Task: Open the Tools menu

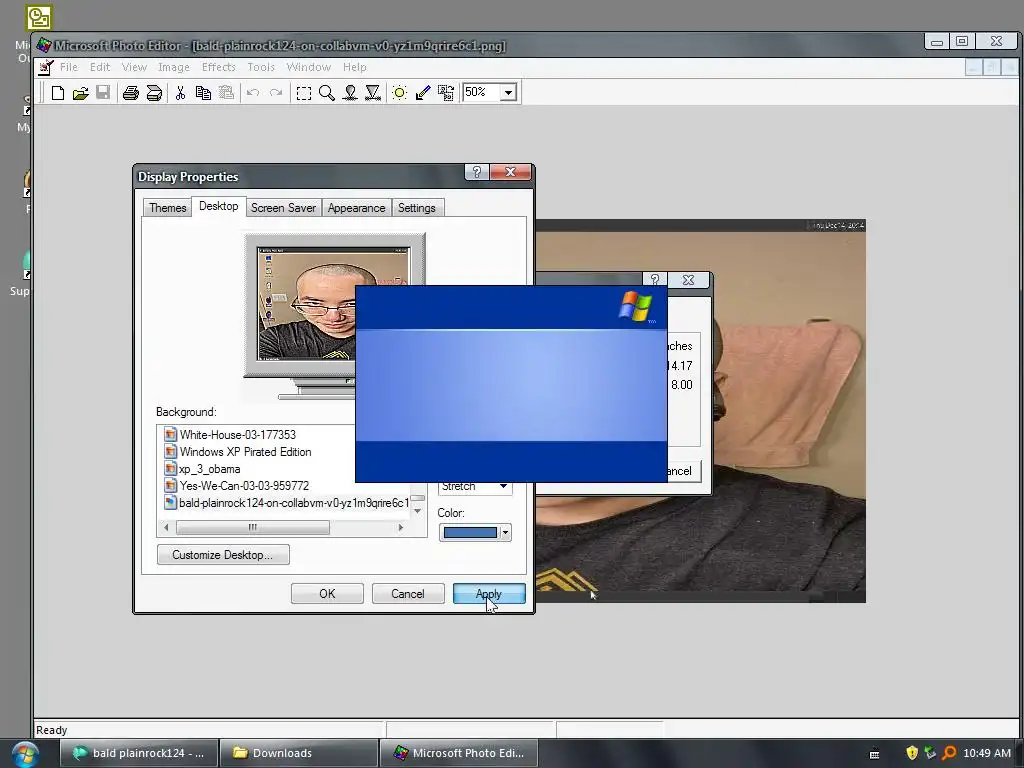Action: (x=261, y=67)
